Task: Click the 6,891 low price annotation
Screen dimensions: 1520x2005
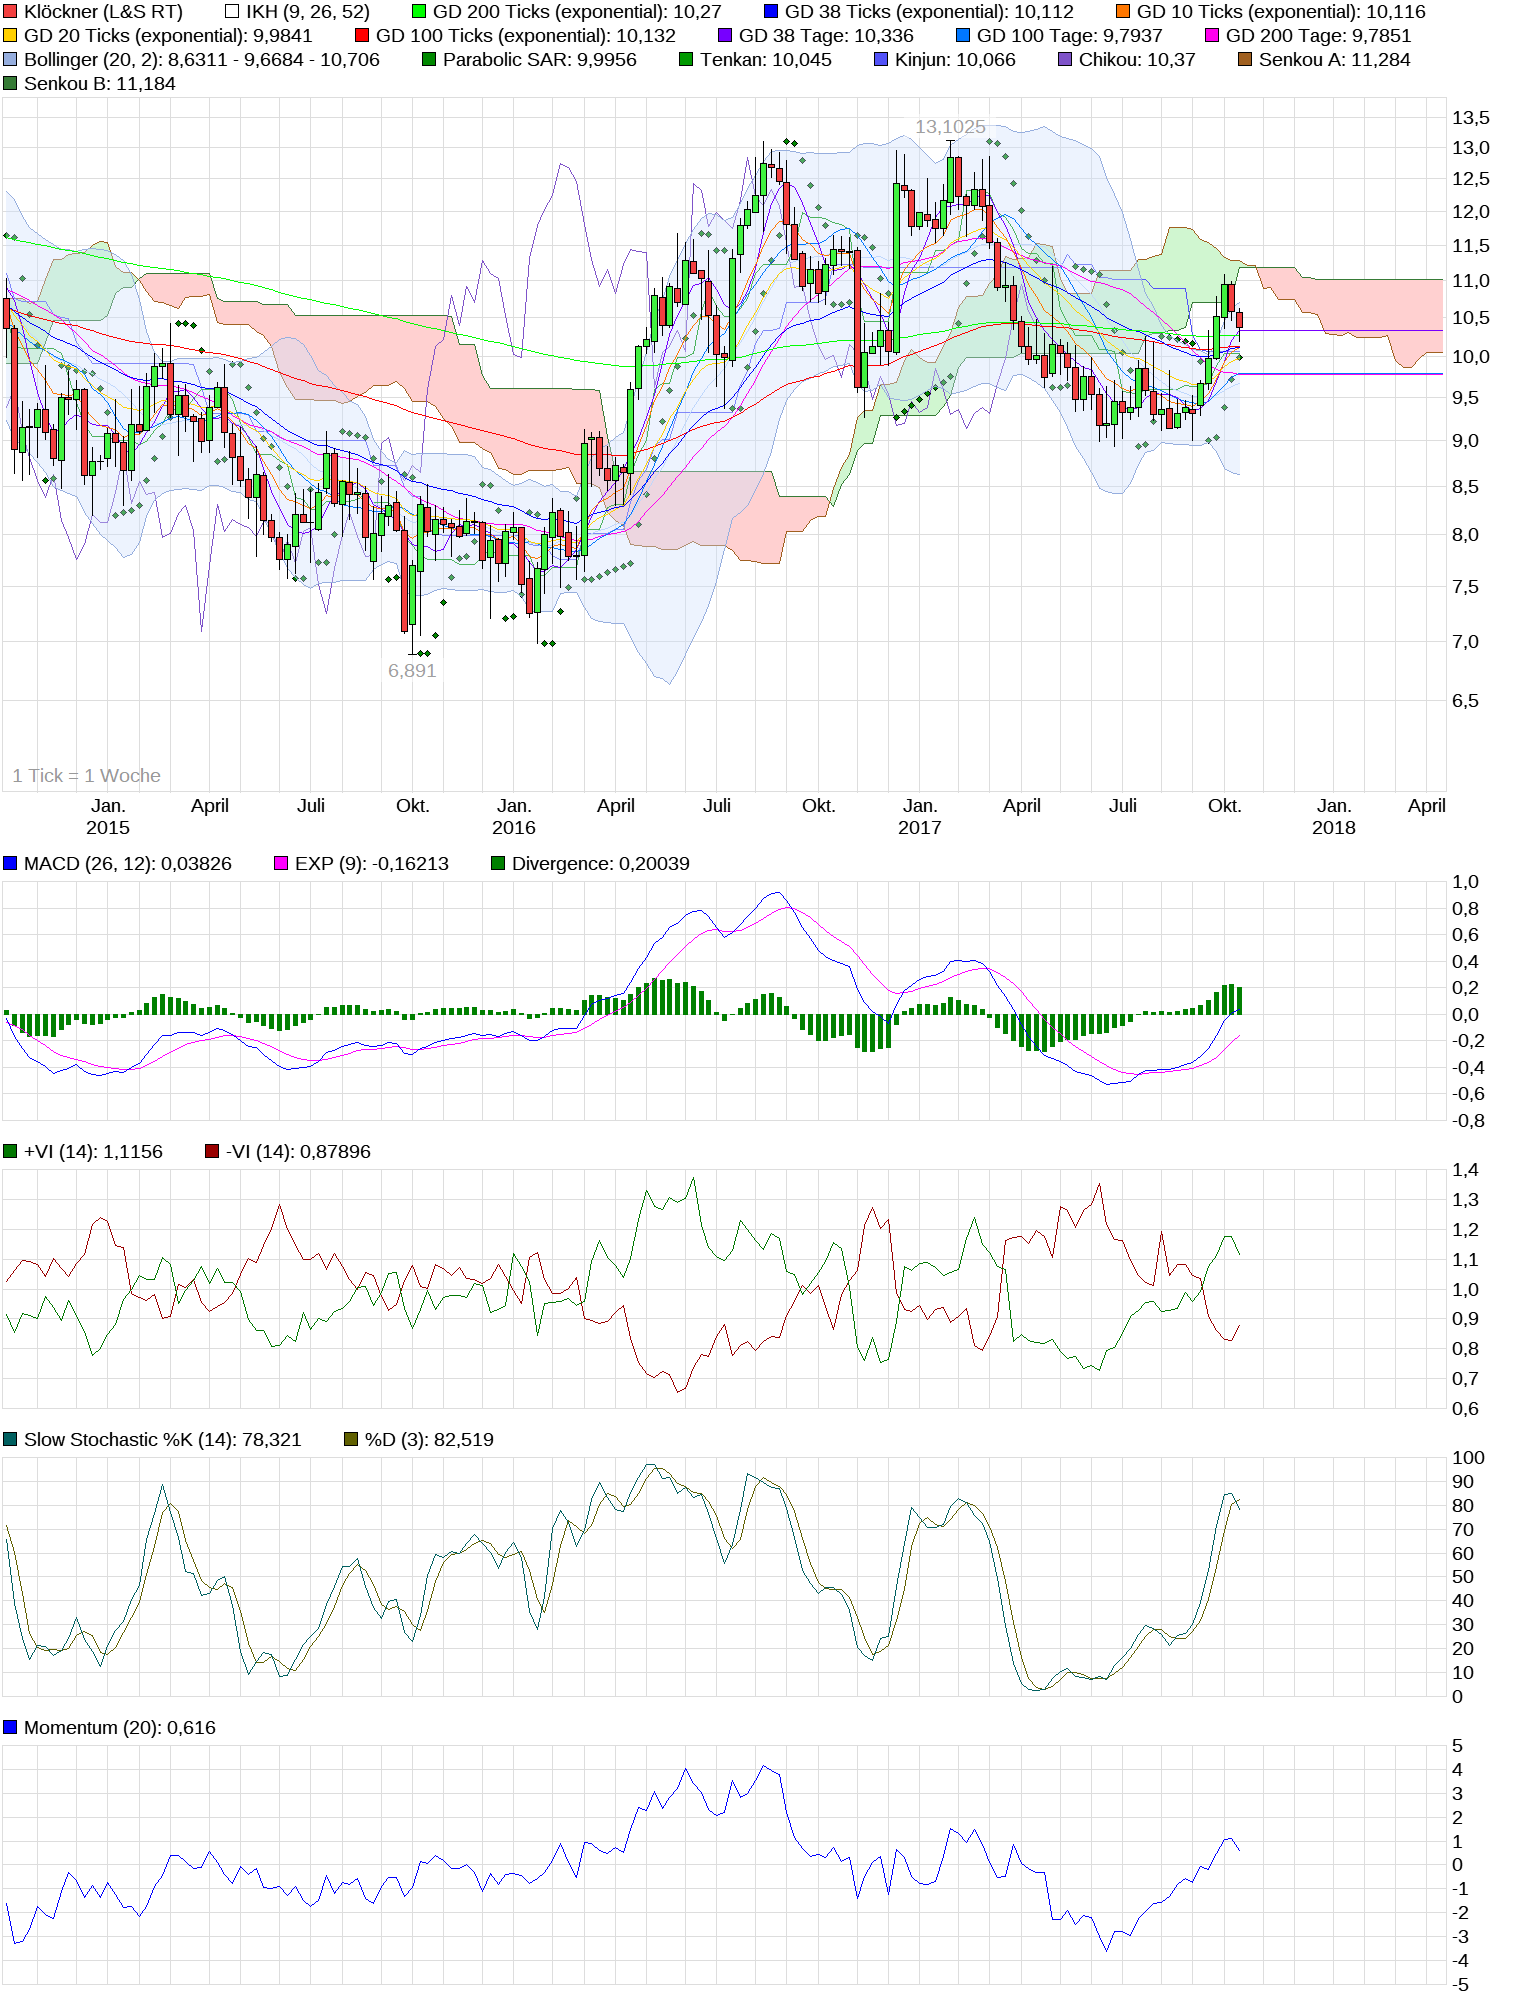Action: click(x=412, y=671)
